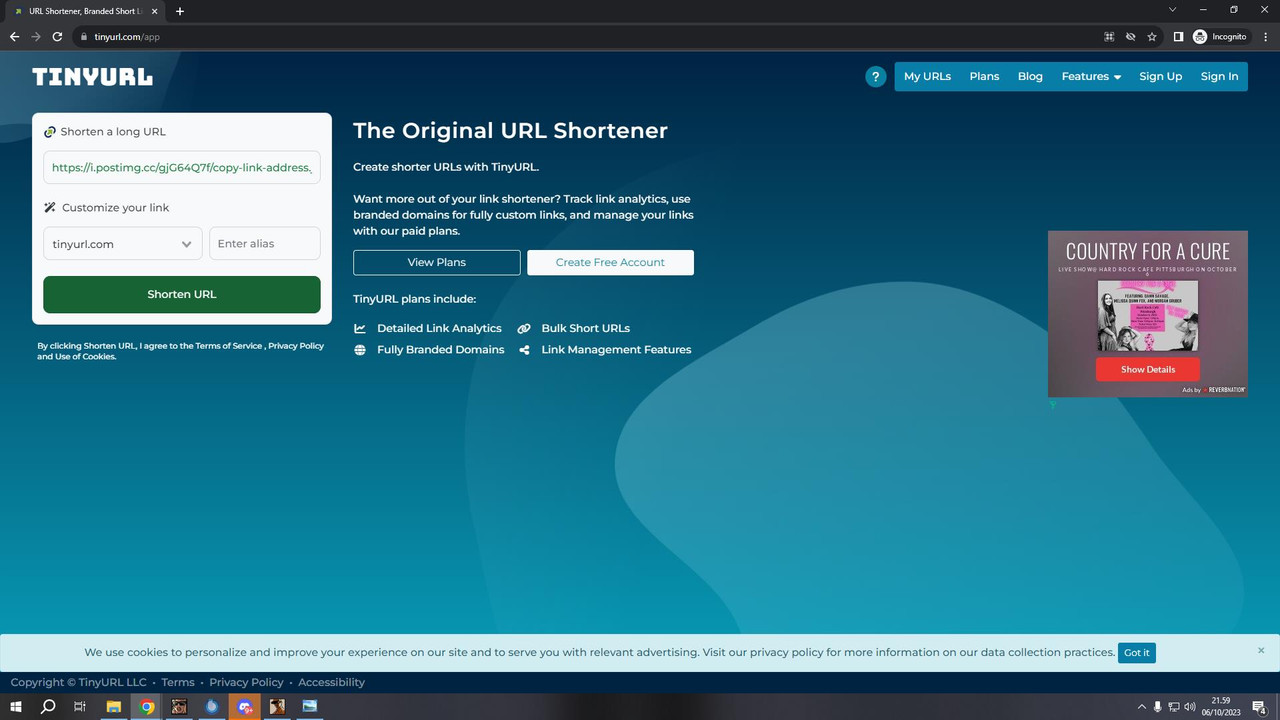The image size is (1280, 720).
Task: Click the third-party cookies blocked eye icon
Action: [x=1130, y=37]
